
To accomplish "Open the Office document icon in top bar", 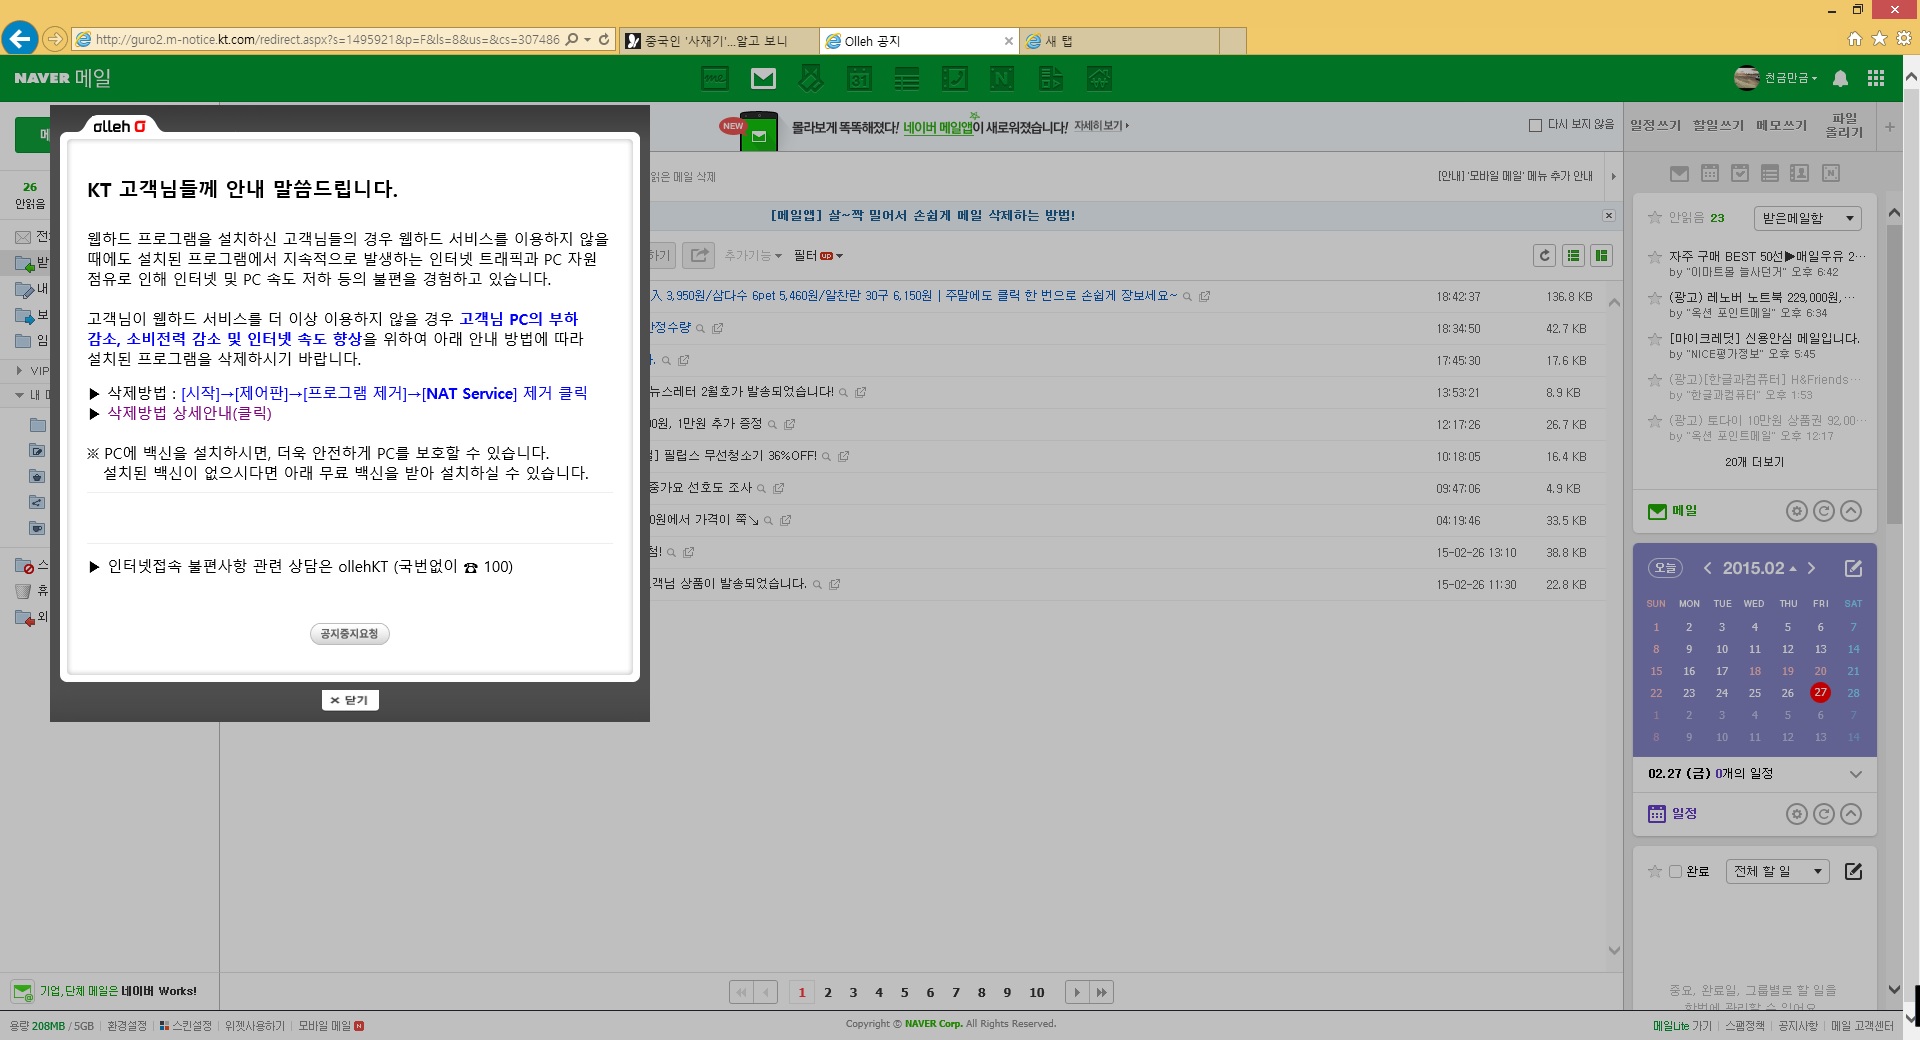I will pyautogui.click(x=1051, y=78).
